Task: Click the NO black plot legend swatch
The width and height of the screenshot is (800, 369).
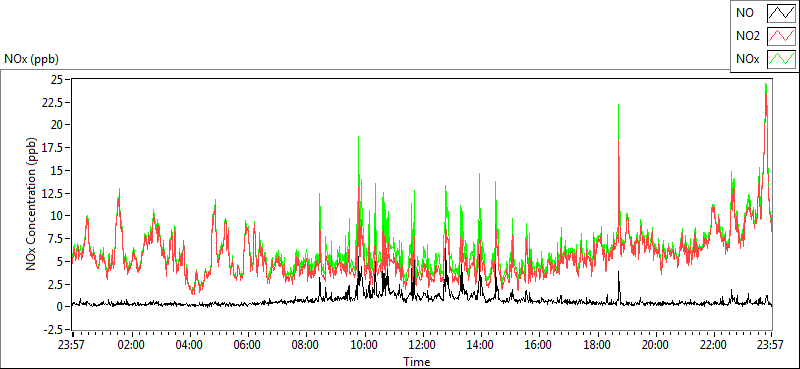Action: click(781, 13)
